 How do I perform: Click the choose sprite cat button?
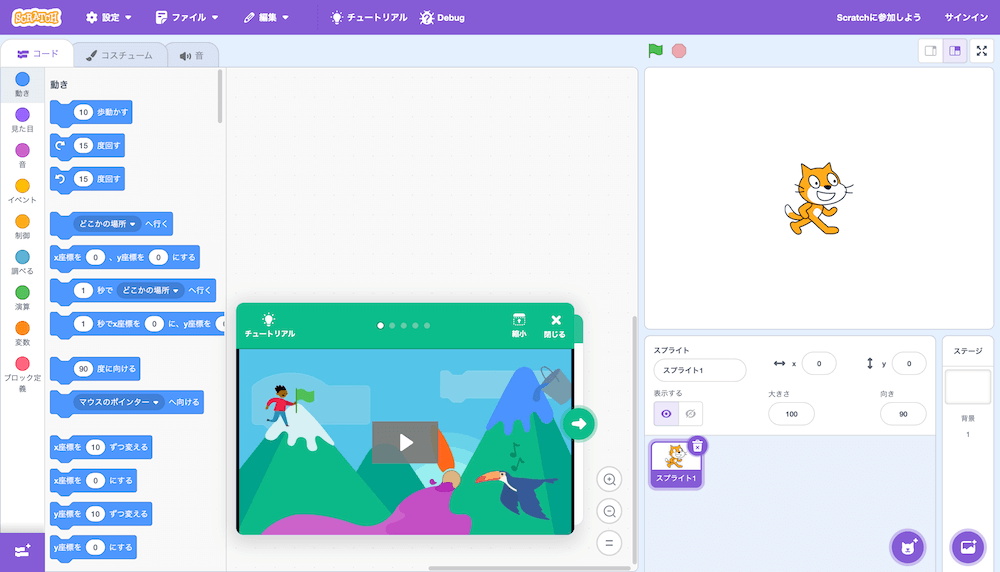(907, 547)
